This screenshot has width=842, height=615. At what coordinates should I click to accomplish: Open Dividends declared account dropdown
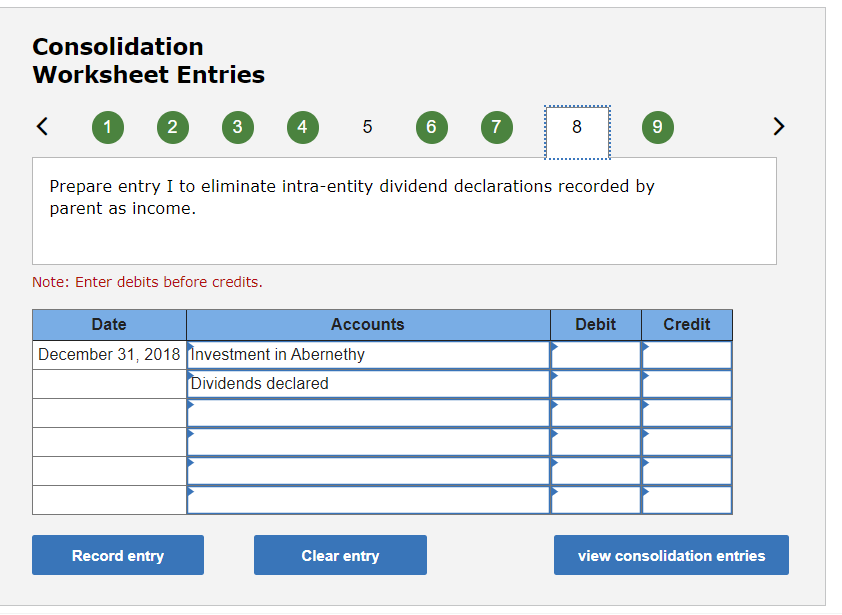(x=368, y=384)
